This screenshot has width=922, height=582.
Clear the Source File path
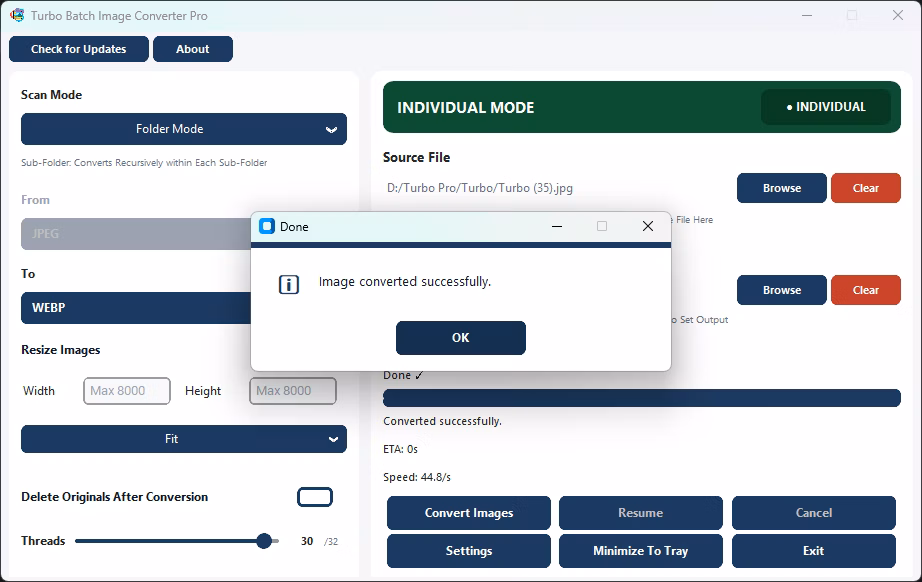(x=866, y=188)
